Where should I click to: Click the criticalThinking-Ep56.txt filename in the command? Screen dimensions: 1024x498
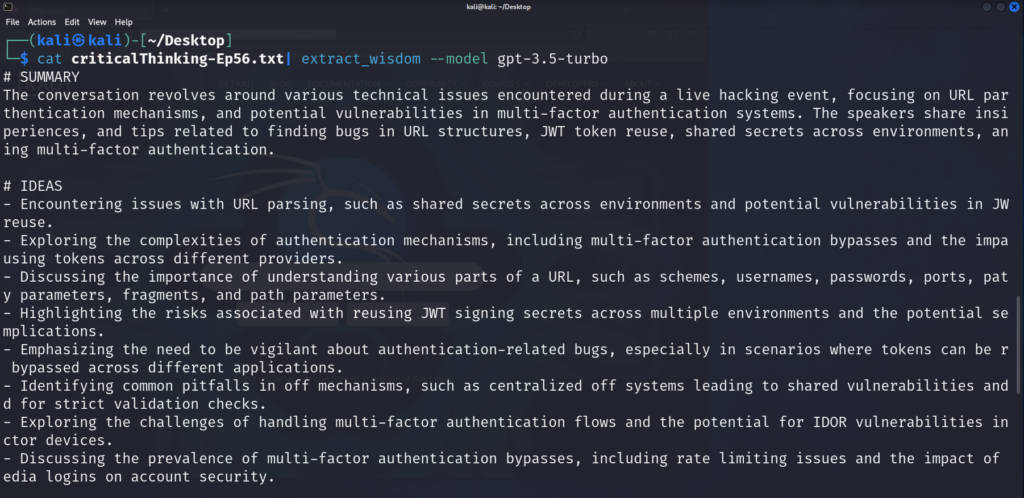pyautogui.click(x=178, y=59)
